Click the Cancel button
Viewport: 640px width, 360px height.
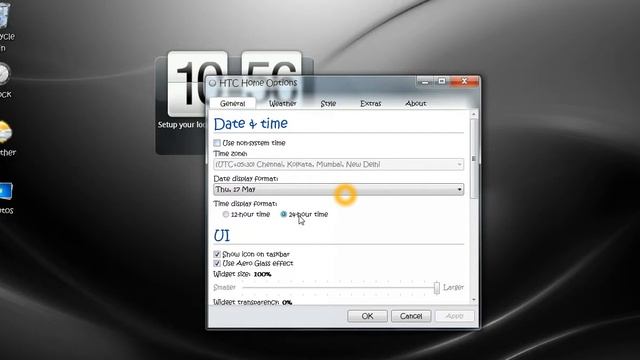pos(411,316)
